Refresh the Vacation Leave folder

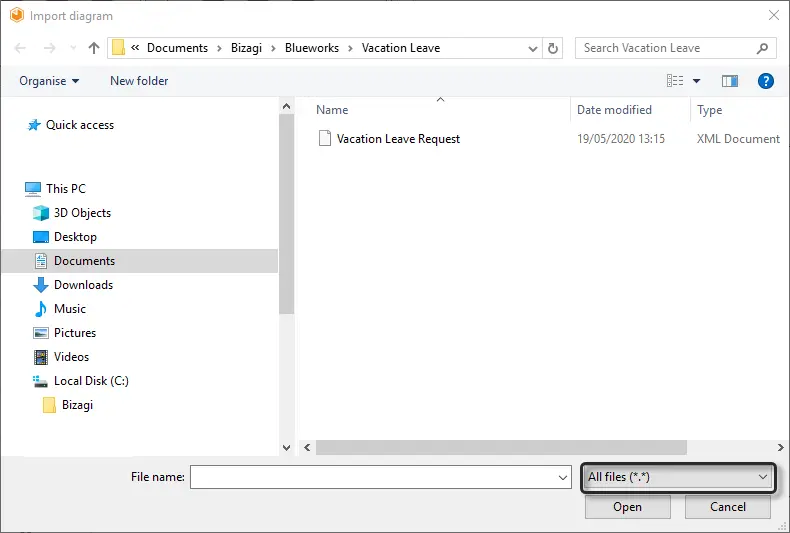[x=553, y=48]
